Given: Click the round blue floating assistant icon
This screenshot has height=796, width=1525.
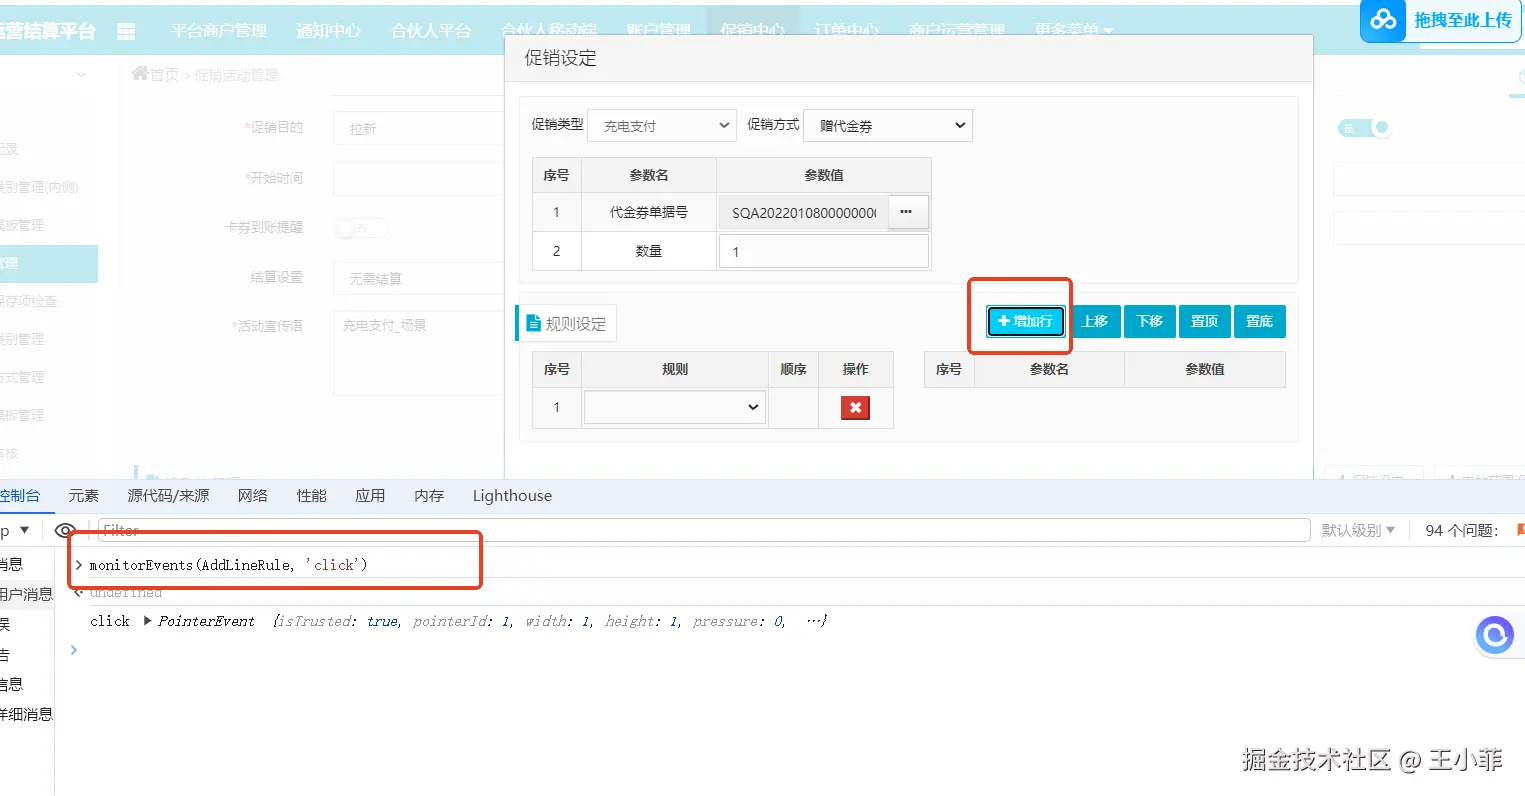Looking at the screenshot, I should tap(1494, 635).
